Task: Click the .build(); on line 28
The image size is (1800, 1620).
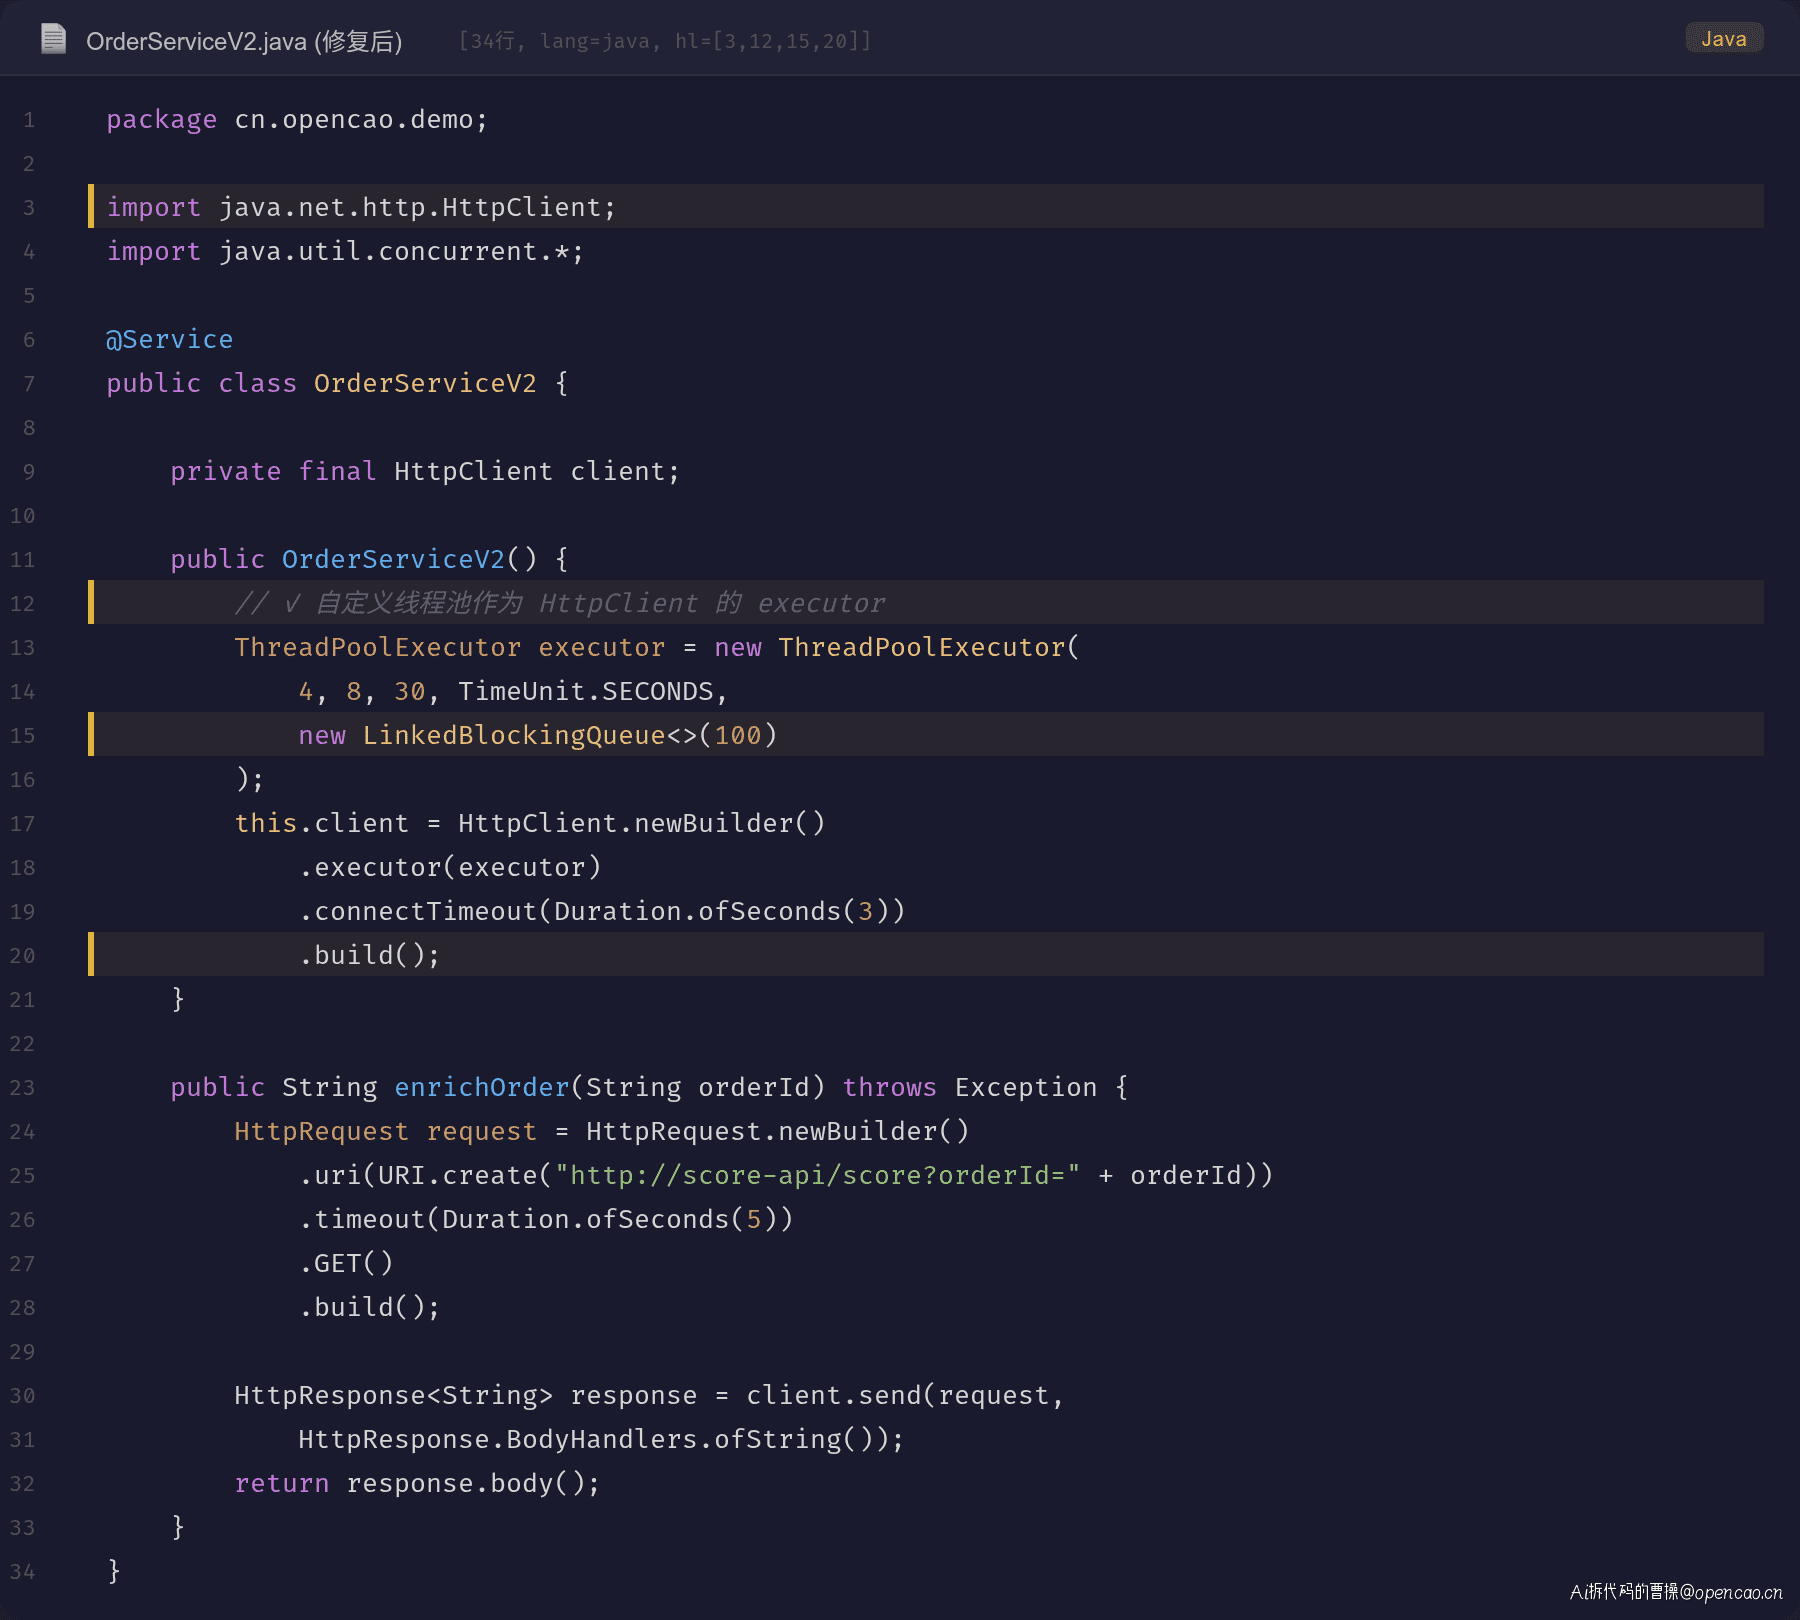Action: point(369,1307)
